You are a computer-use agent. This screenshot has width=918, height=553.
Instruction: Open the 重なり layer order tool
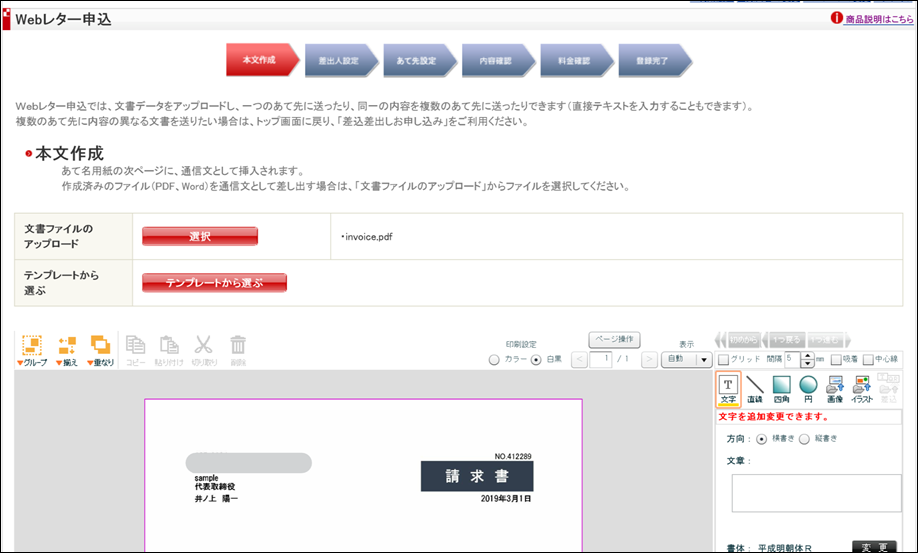click(101, 351)
